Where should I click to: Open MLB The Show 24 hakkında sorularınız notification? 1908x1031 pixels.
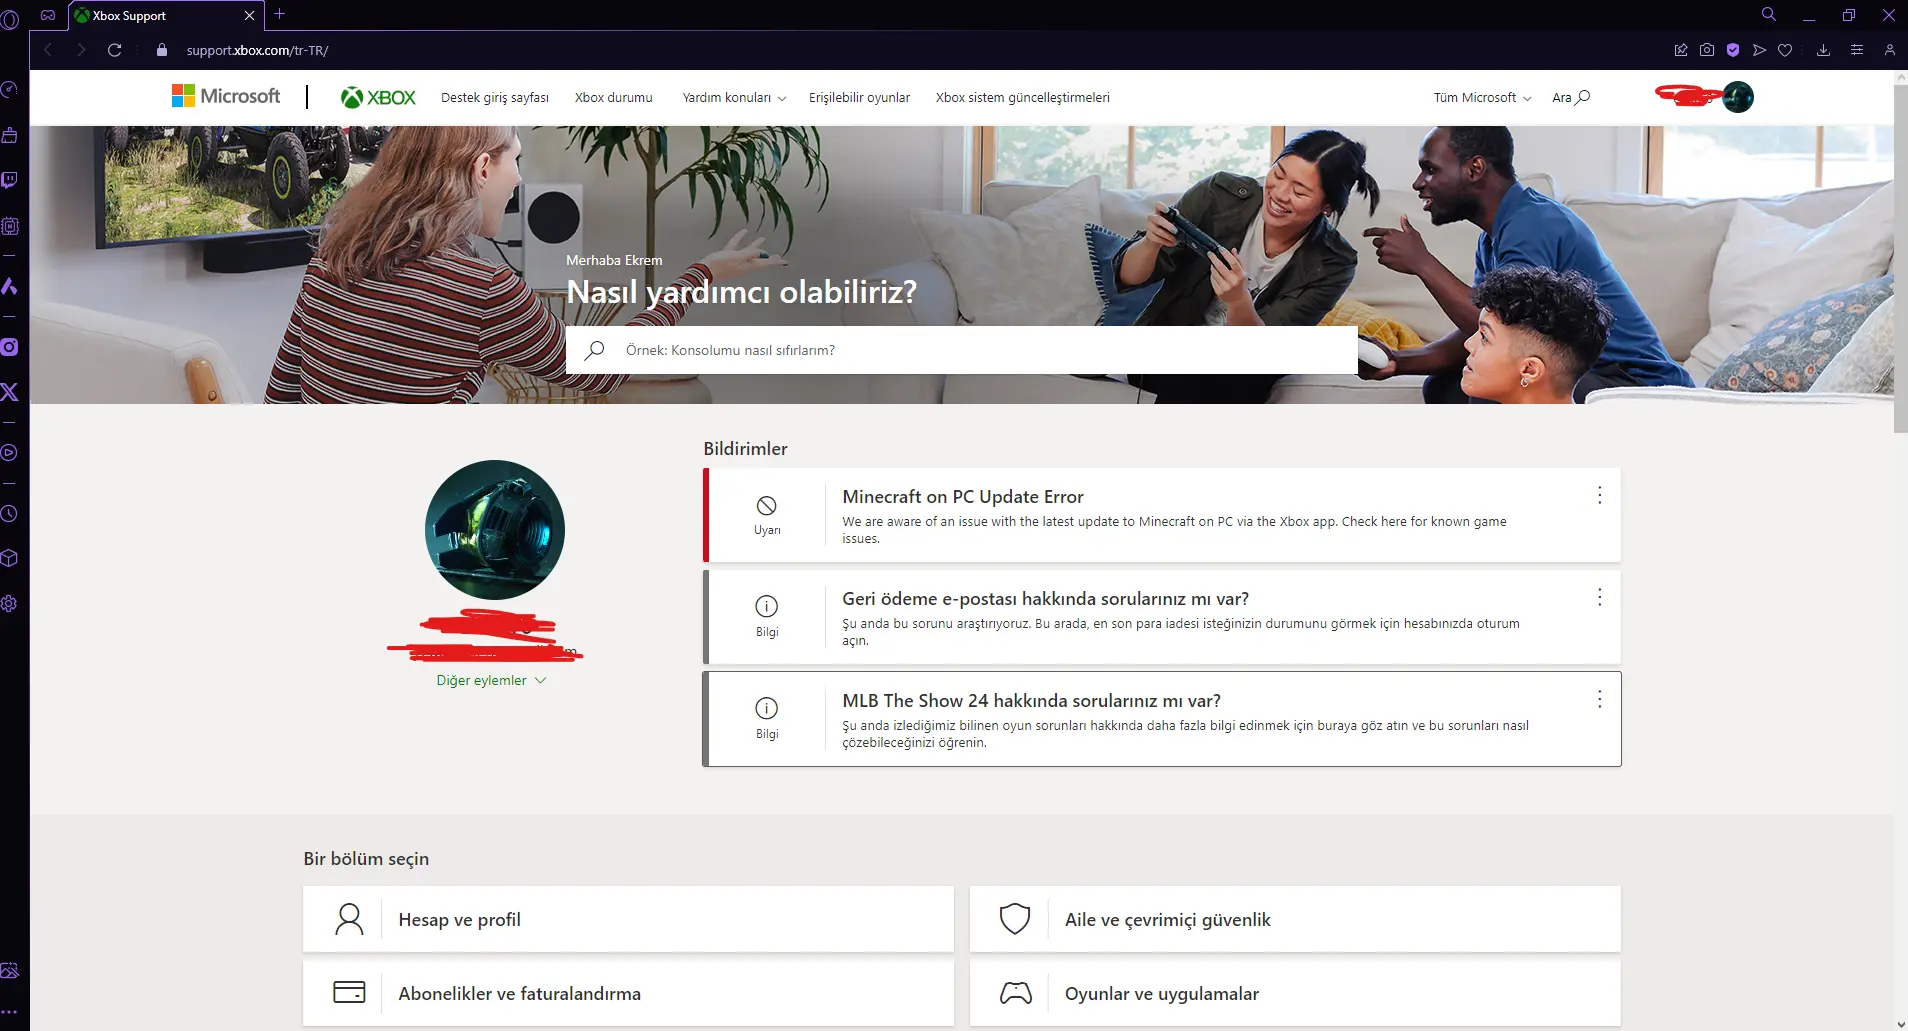pyautogui.click(x=1162, y=719)
